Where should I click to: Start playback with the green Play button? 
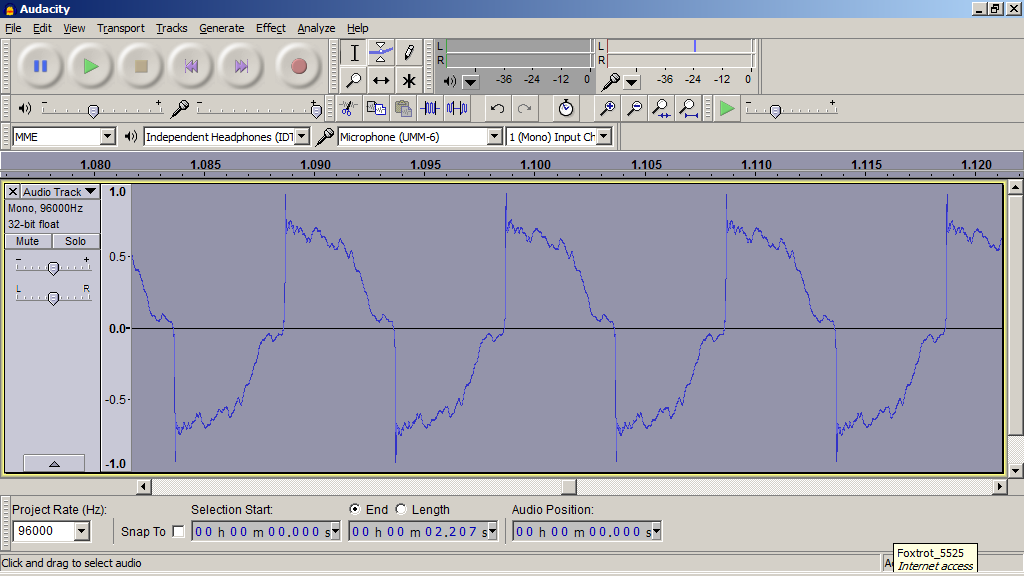[91, 66]
